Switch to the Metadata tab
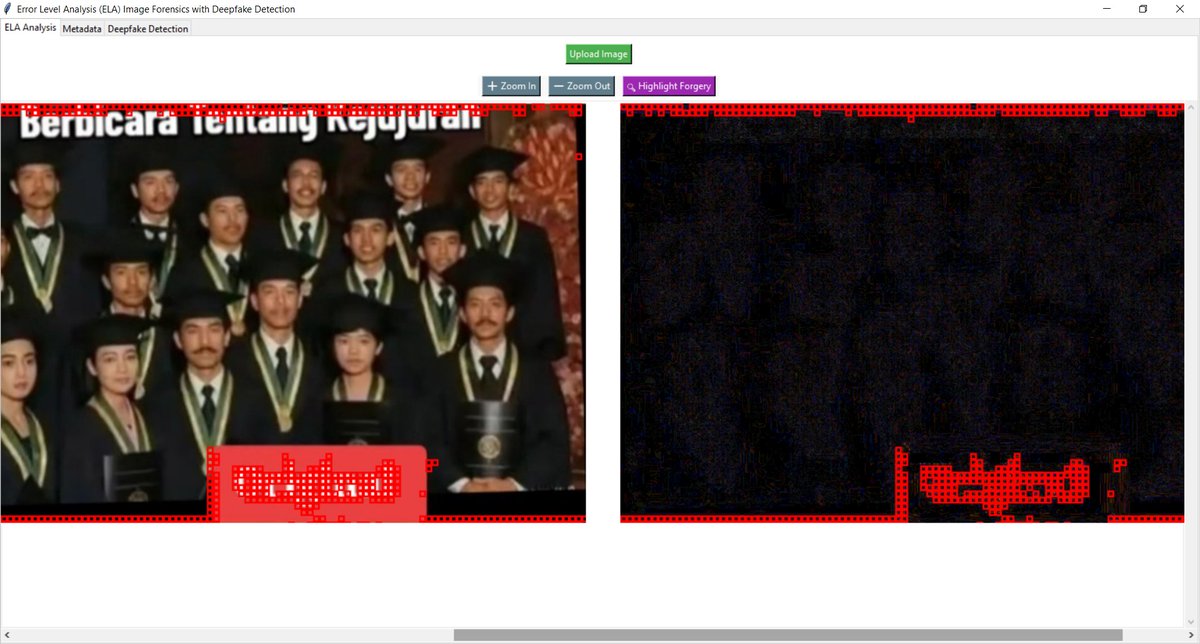Viewport: 1200px width, 644px height. (81, 28)
